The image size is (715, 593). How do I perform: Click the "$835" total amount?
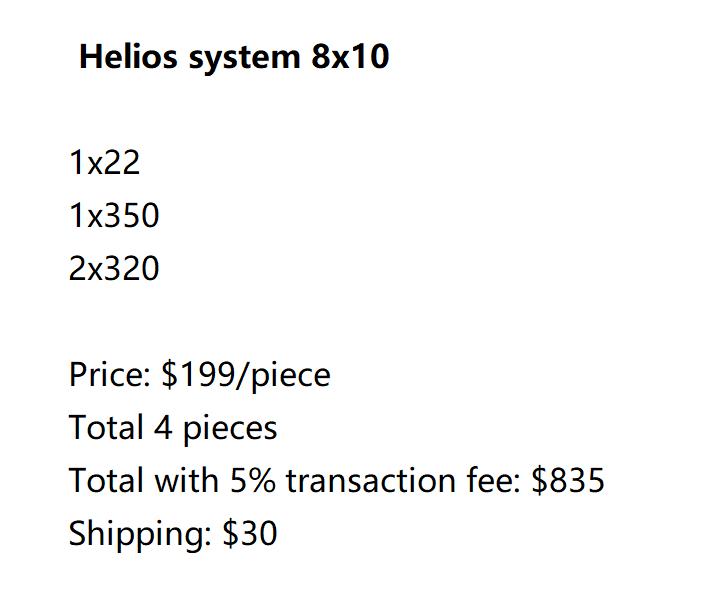568,481
